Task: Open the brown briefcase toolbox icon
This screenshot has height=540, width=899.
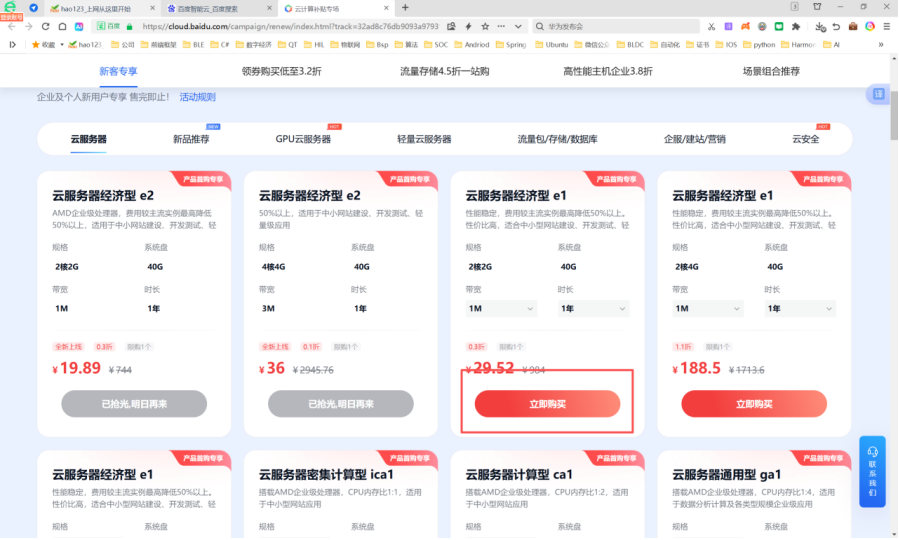Action: tap(853, 26)
